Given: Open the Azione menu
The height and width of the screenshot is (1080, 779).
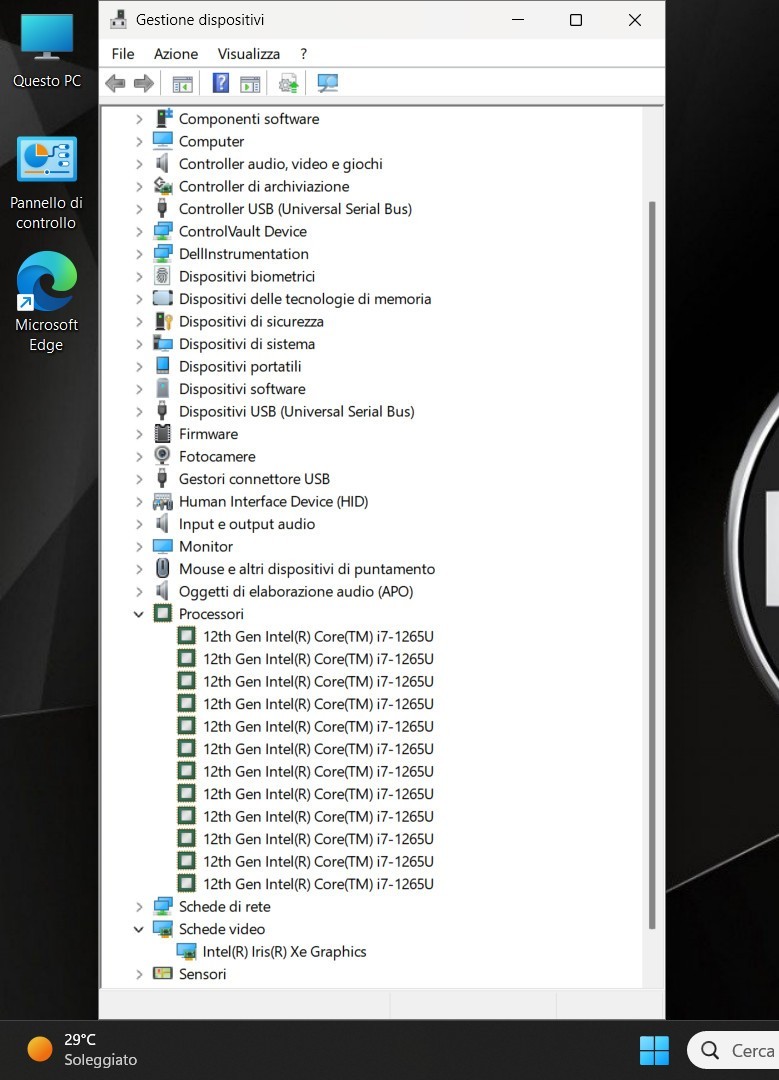Looking at the screenshot, I should click(x=176, y=54).
